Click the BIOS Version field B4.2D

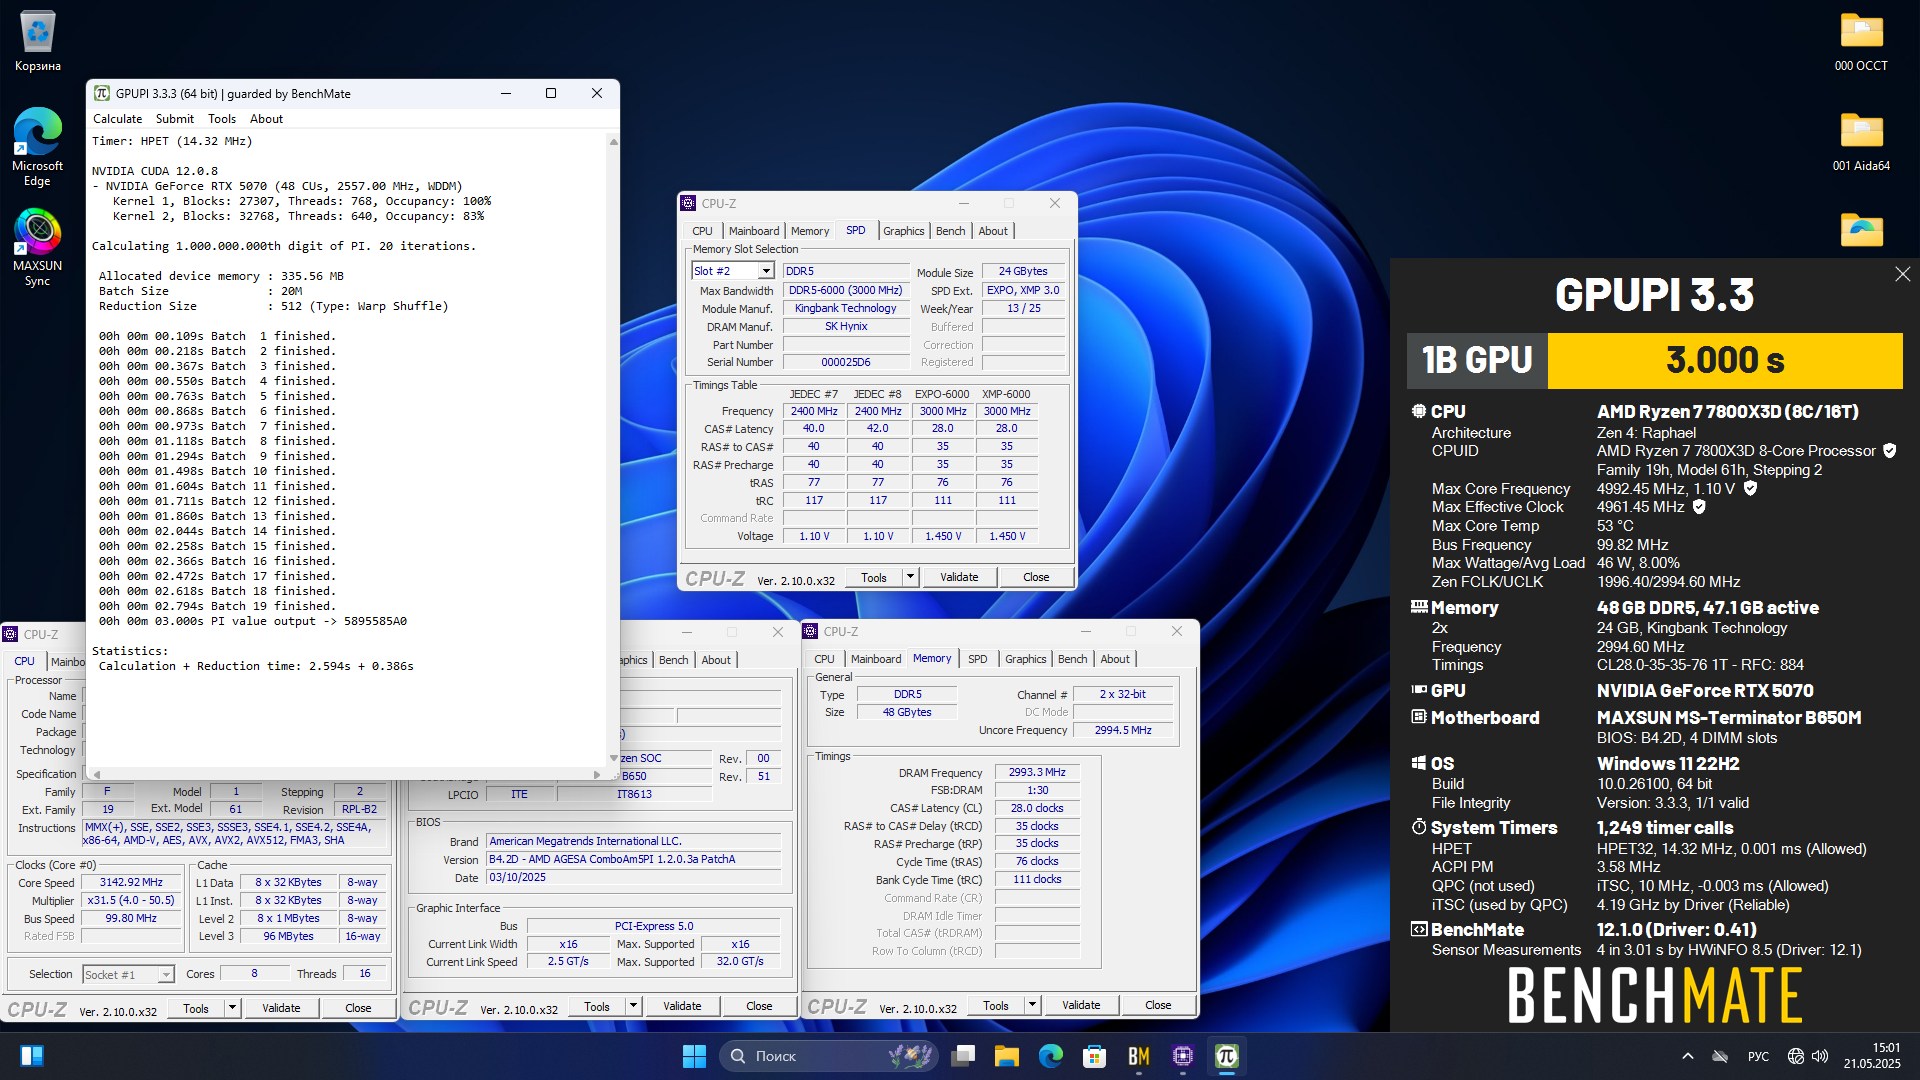[x=633, y=859]
